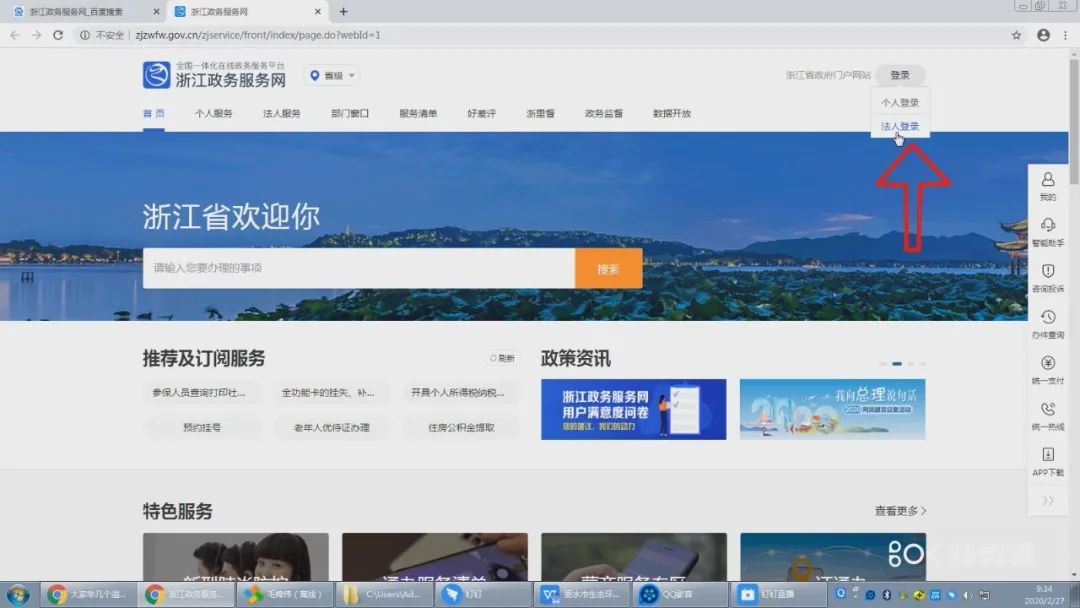
Task: Choose 个人登录 from the login menu
Action: coord(900,103)
